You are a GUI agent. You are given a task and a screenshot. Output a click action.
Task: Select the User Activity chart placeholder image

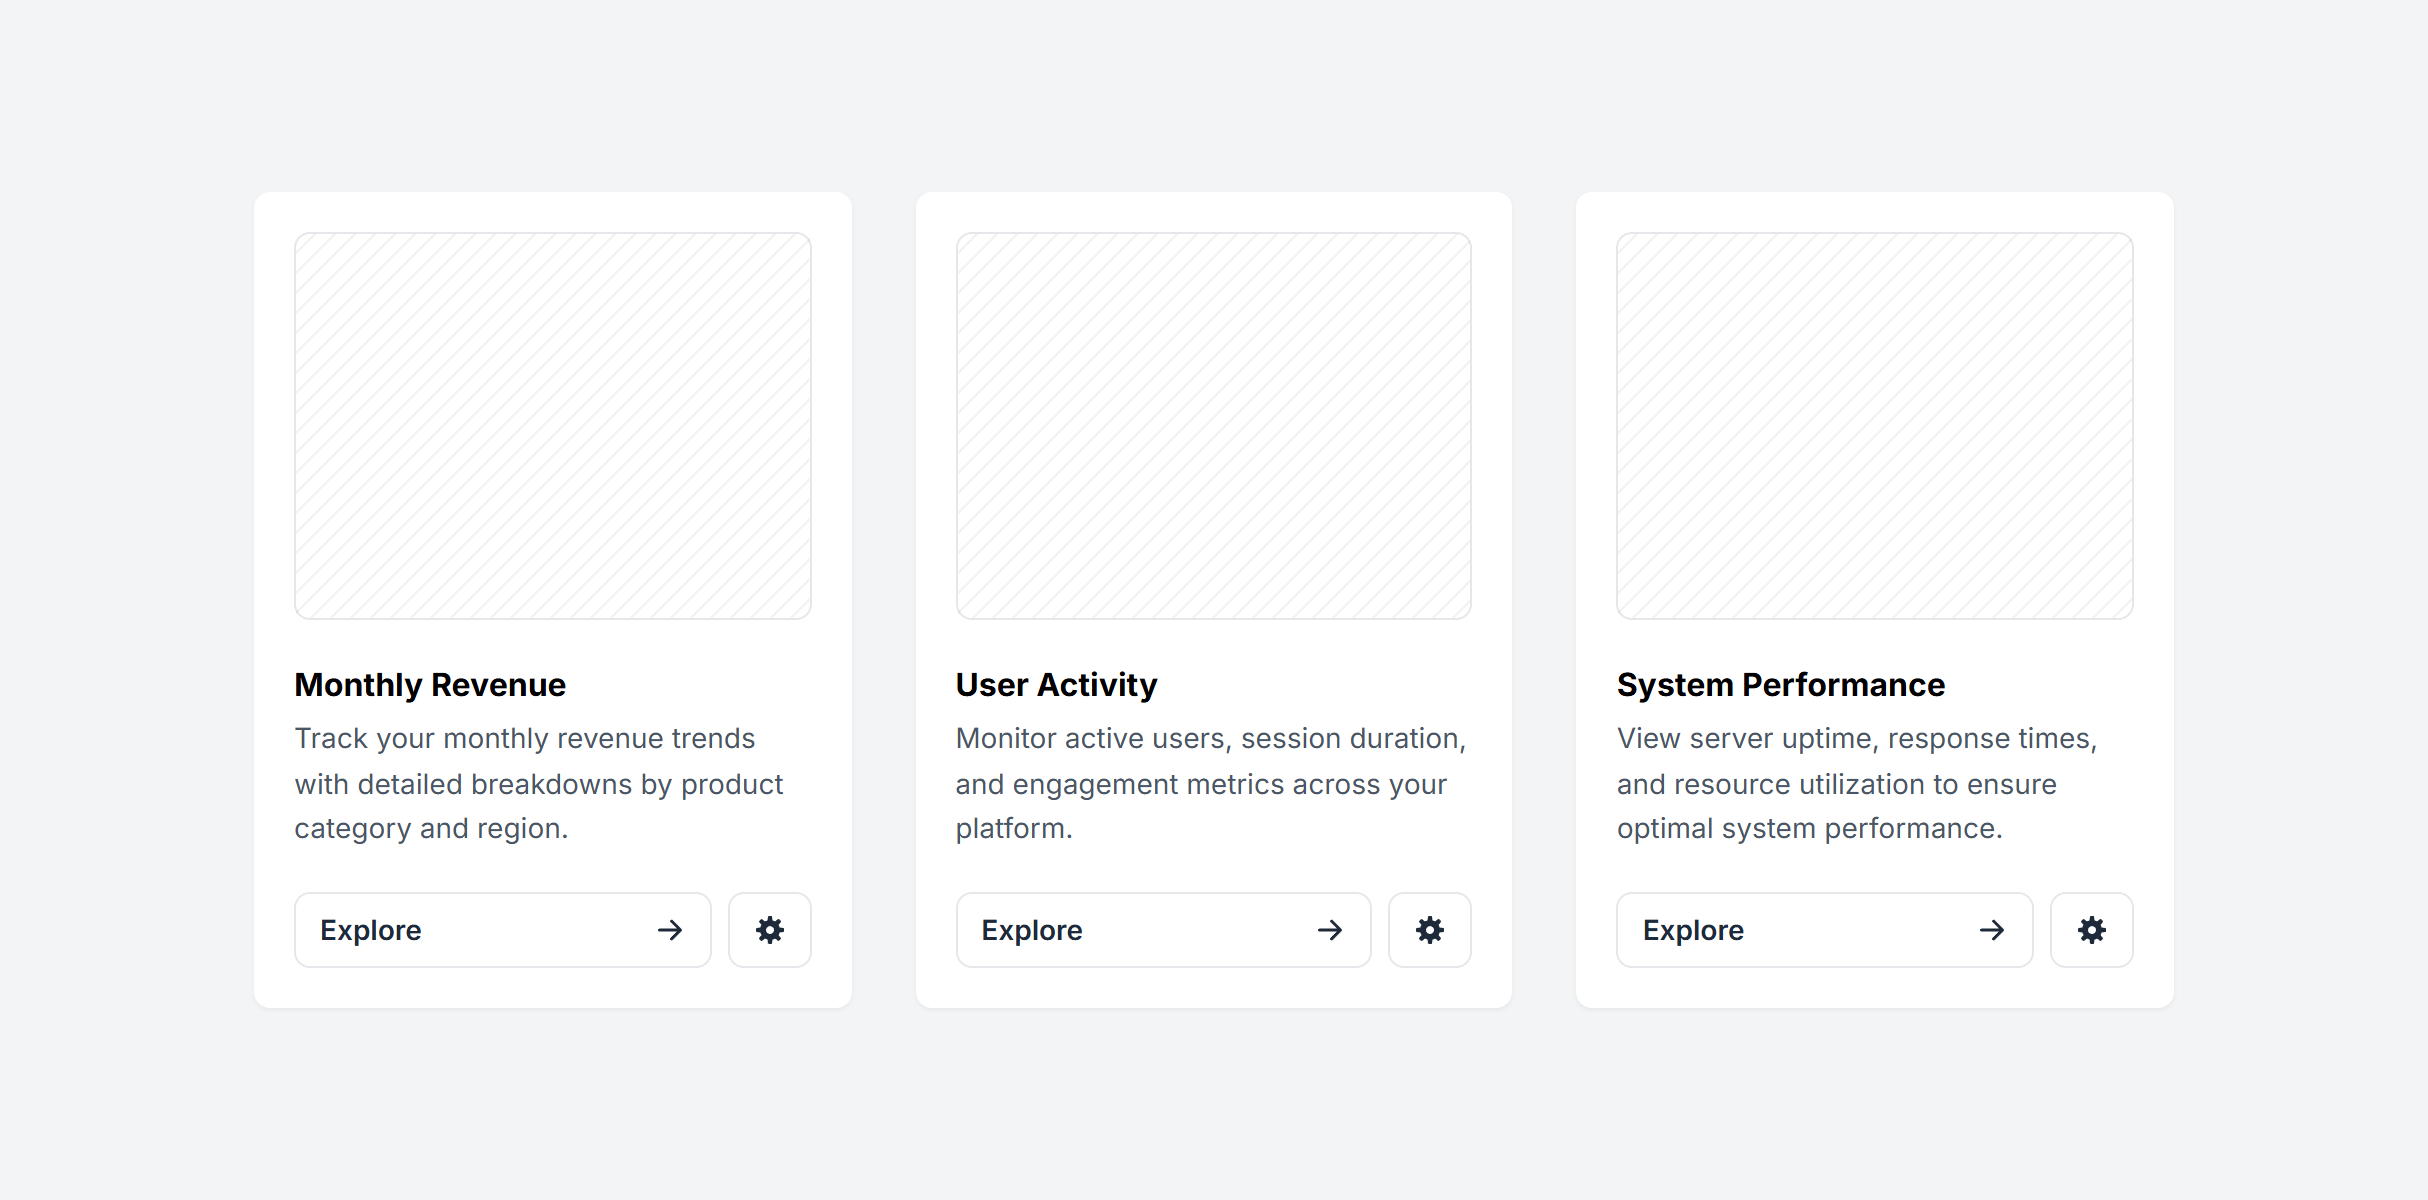tap(1213, 426)
